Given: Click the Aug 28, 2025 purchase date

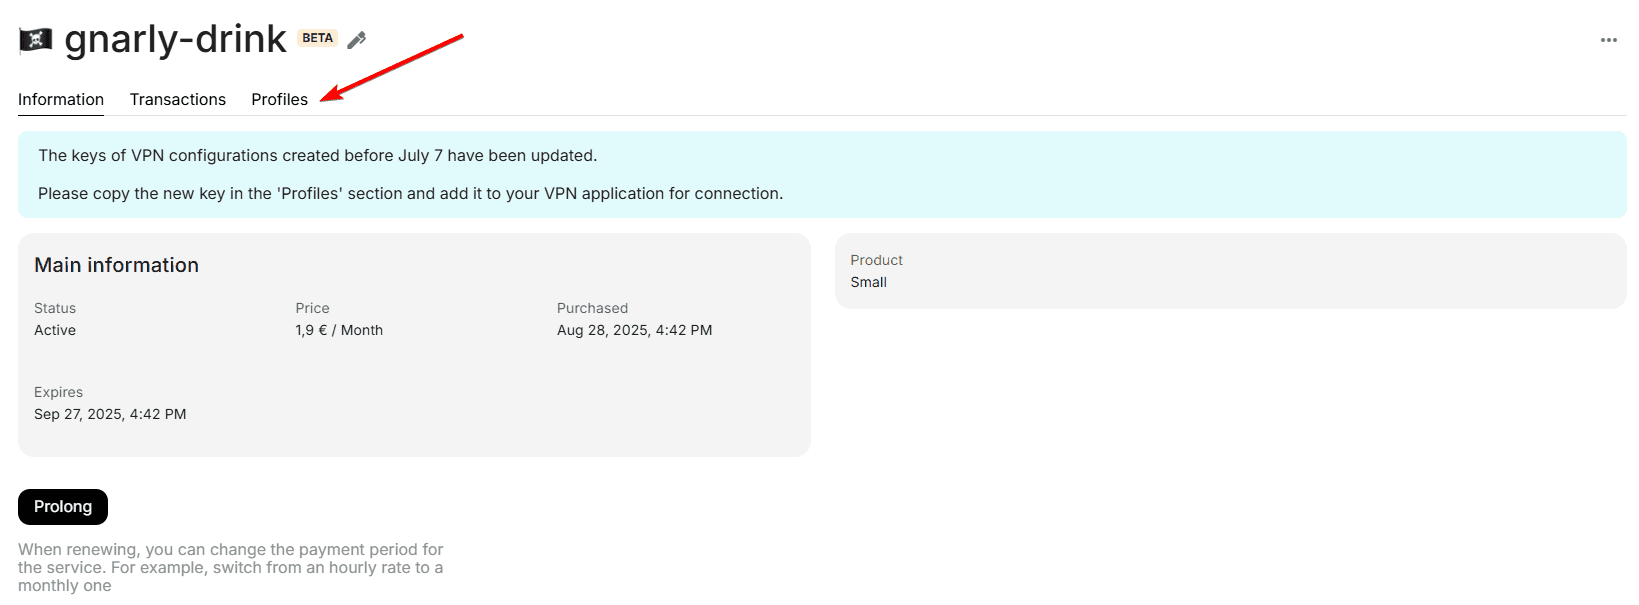Looking at the screenshot, I should coord(634,330).
